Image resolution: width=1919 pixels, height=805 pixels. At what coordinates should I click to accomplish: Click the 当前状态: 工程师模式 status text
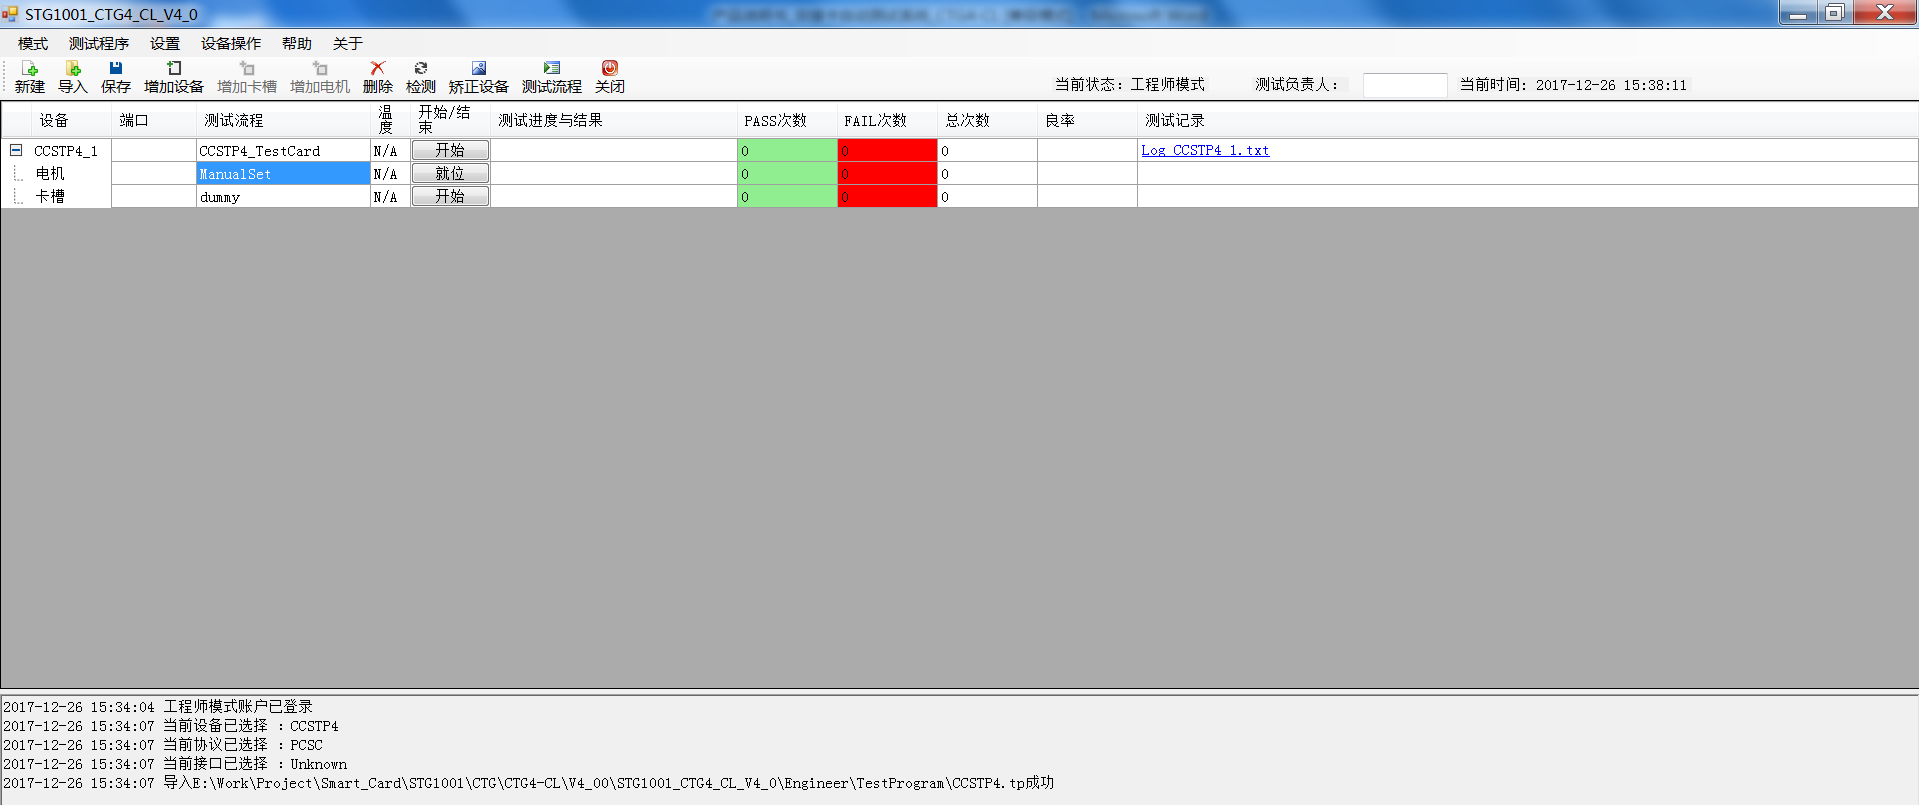tap(1130, 85)
